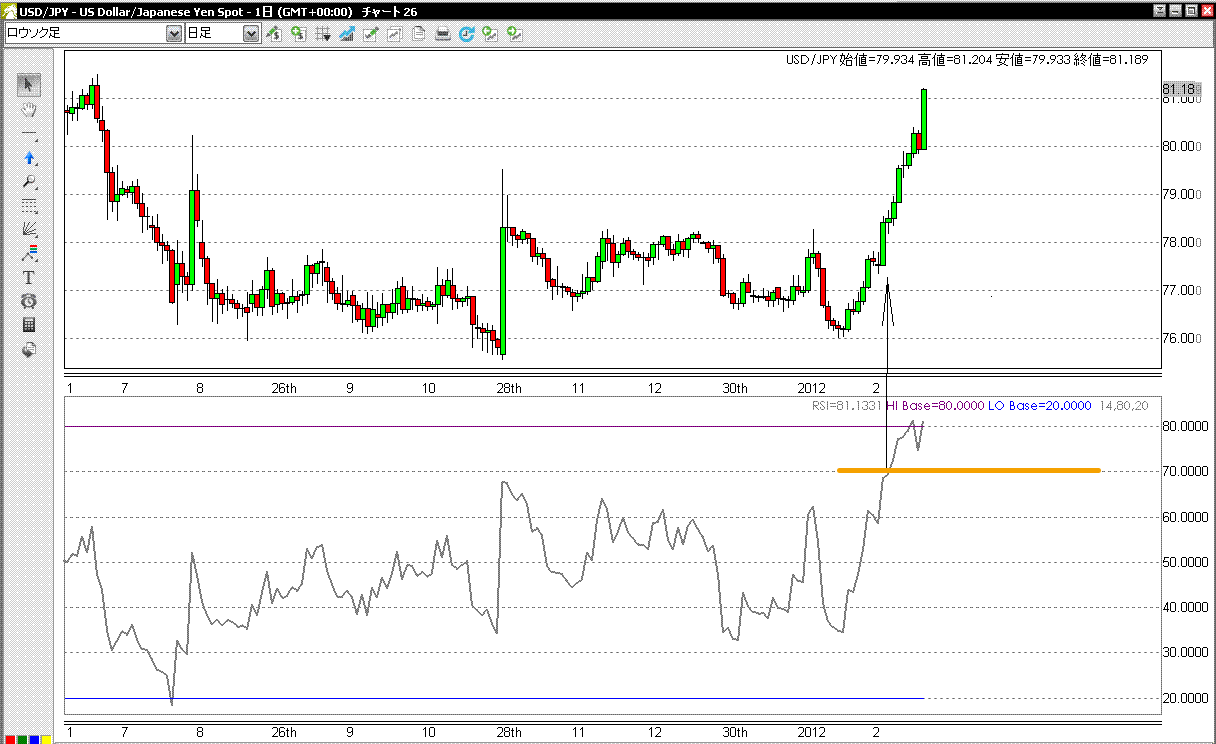Choose the horizontal line drawing tool

pos(29,134)
